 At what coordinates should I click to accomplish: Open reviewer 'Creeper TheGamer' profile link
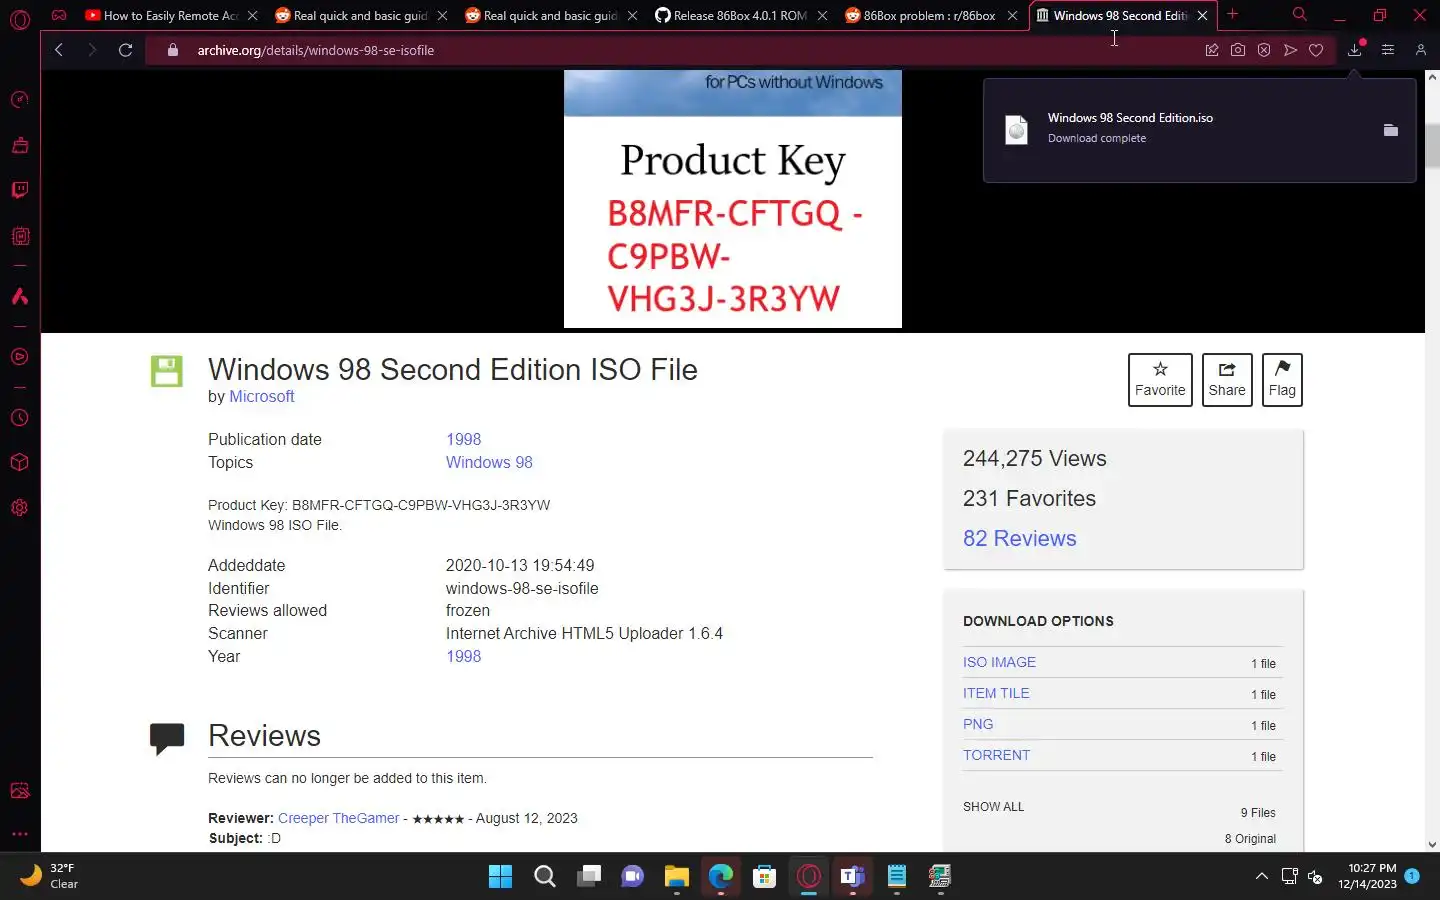[338, 818]
